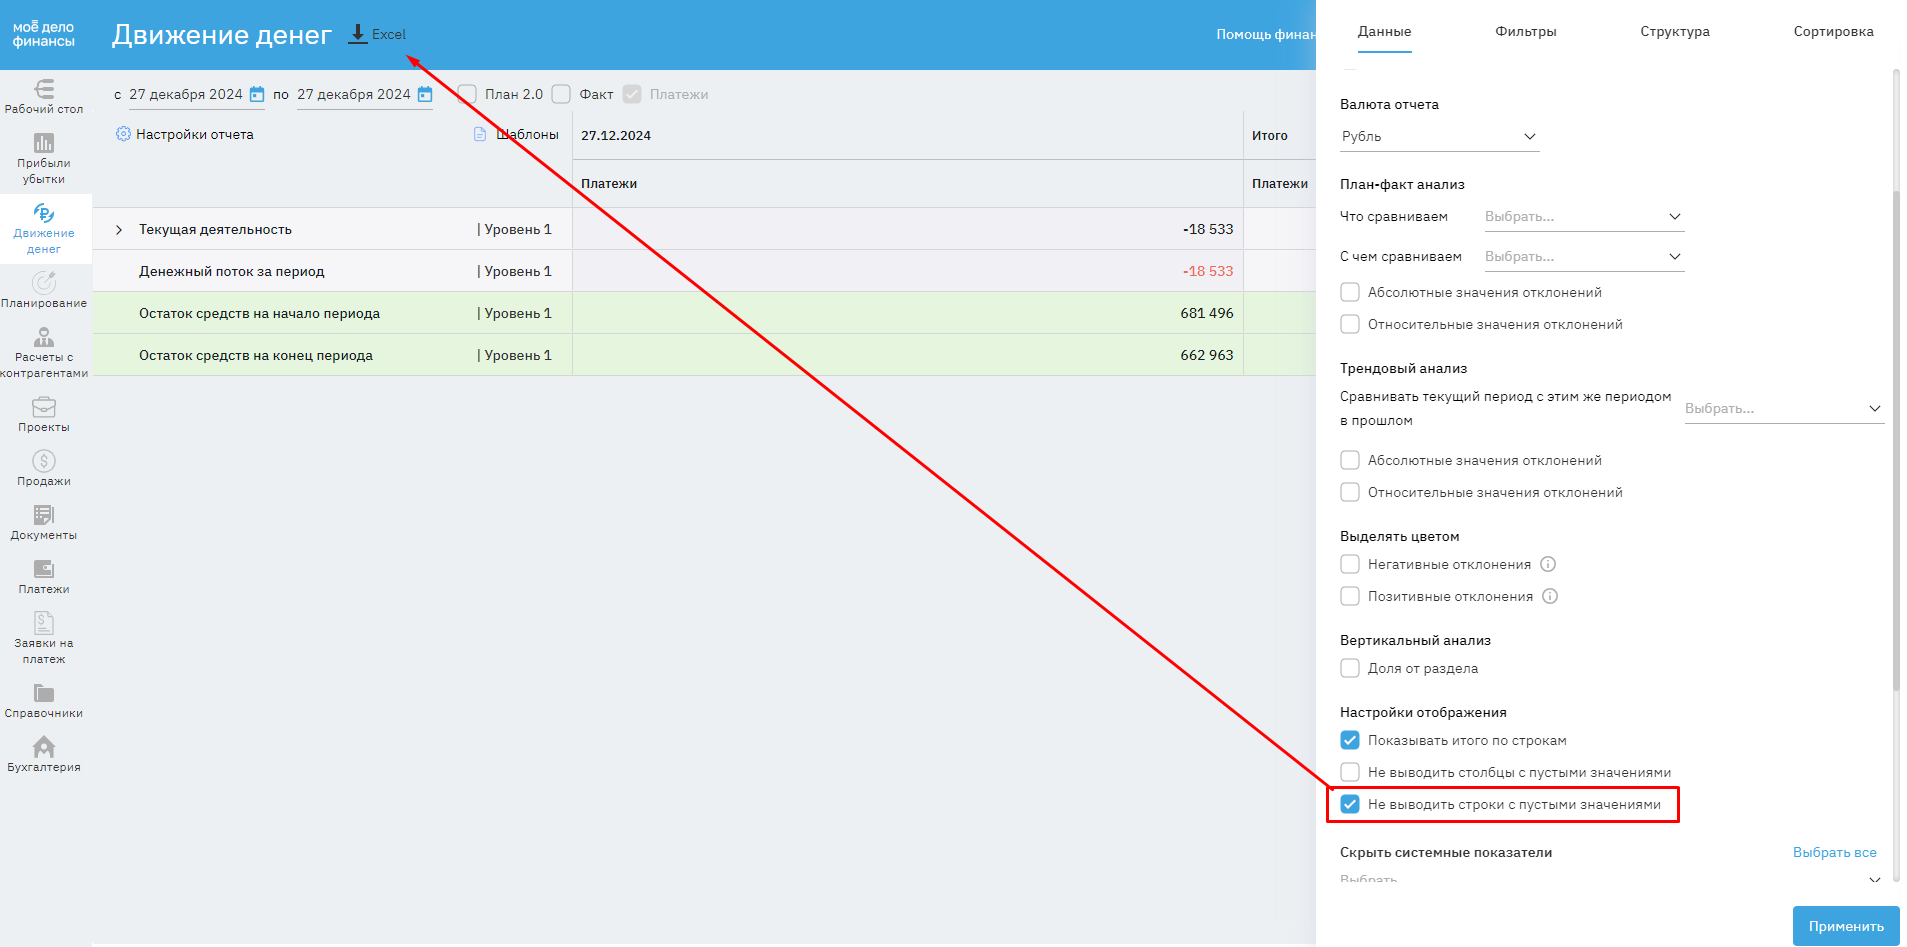Screen dimensions: 1907x947
Task: Open the end date calendar icon
Action: point(425,94)
